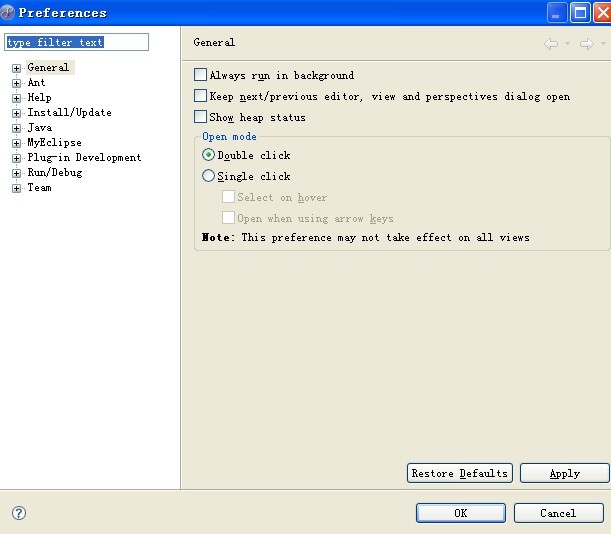Enable Show heap status checkbox
611x534 pixels.
coord(200,117)
